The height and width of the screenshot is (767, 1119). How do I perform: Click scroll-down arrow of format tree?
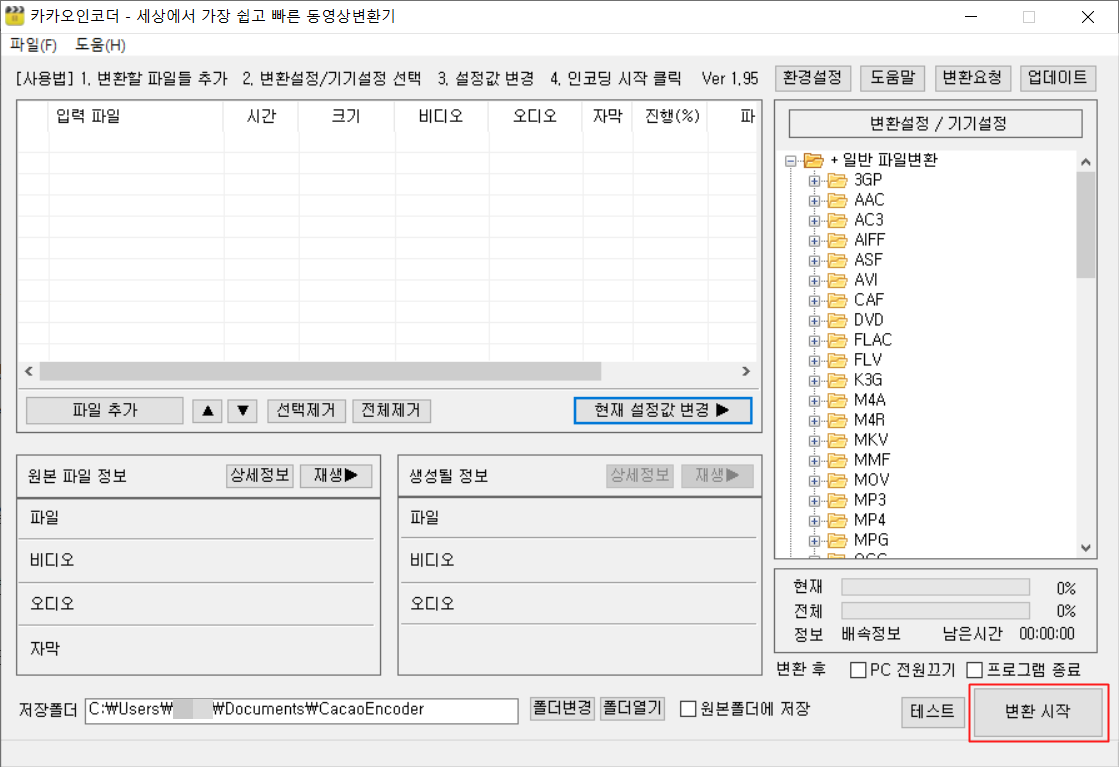(x=1085, y=548)
